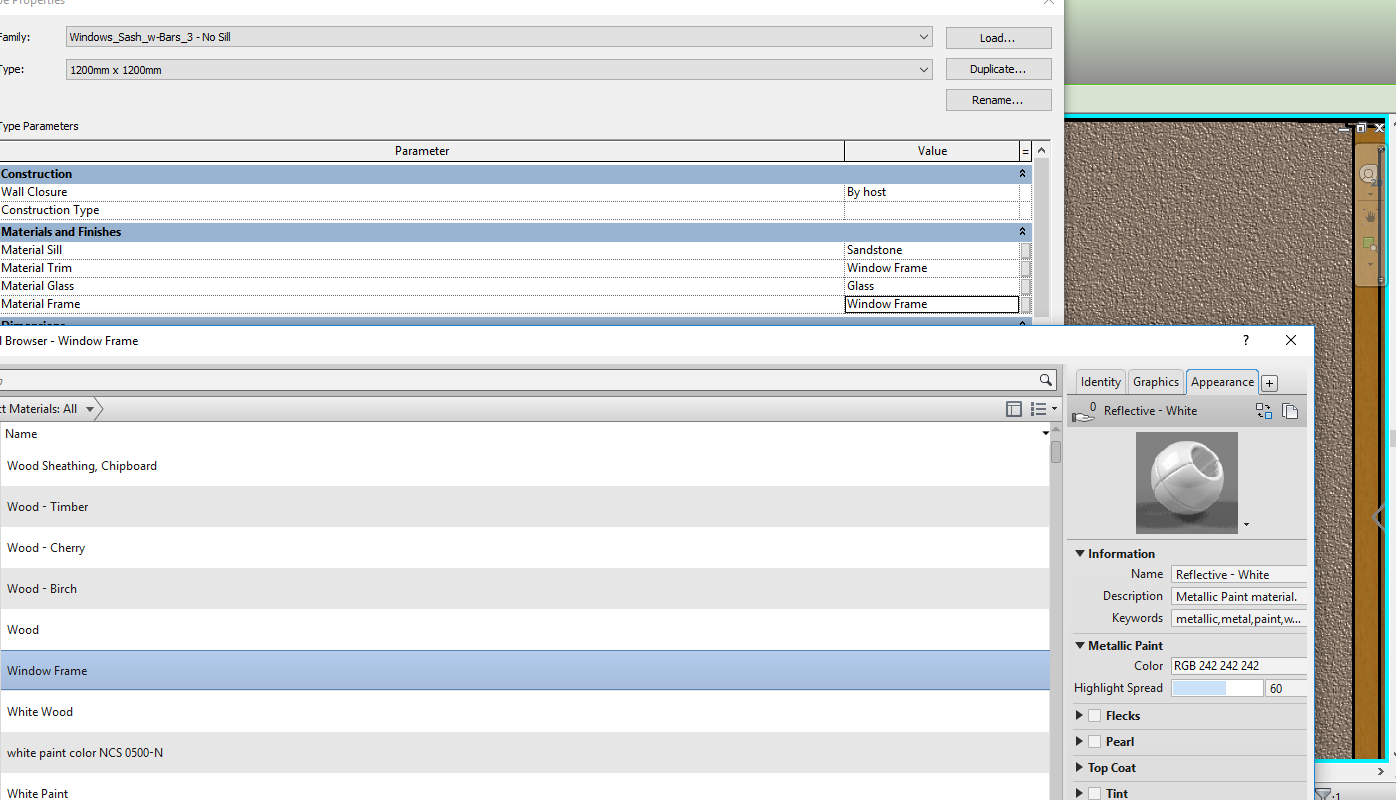Viewport: 1396px width, 800px height.
Task: Select the Appearance tab
Action: point(1222,382)
